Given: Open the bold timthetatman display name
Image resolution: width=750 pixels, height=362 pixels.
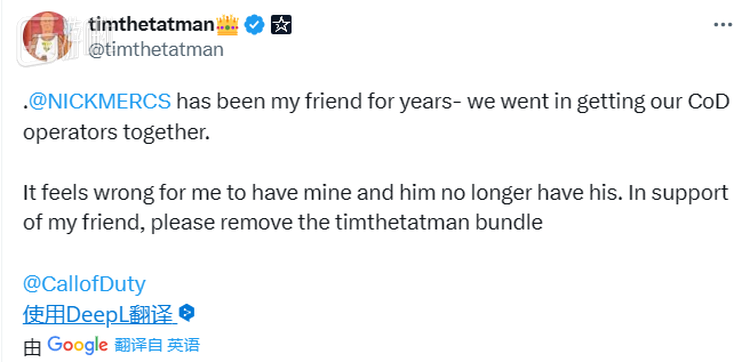Looking at the screenshot, I should point(151,24).
